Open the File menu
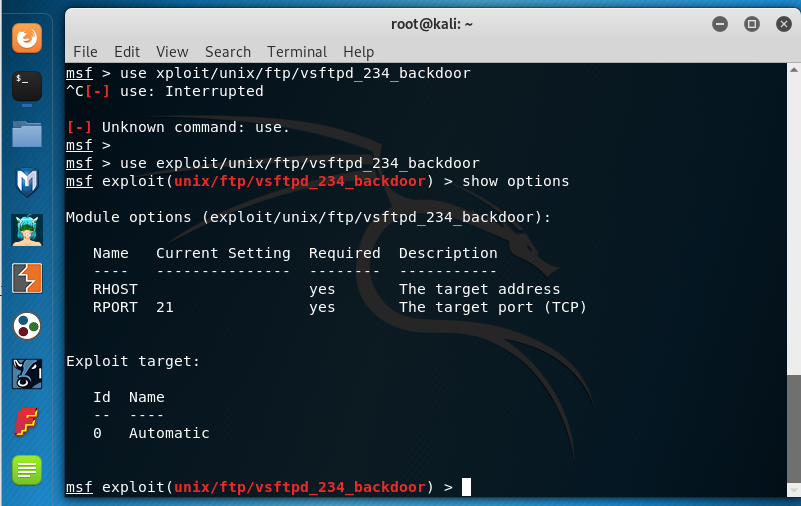This screenshot has height=506, width=801. pos(85,52)
